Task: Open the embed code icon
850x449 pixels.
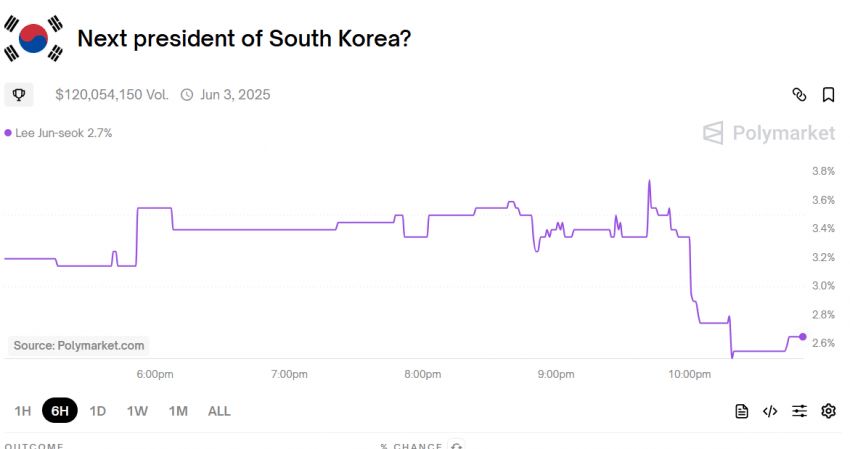Action: pyautogui.click(x=770, y=411)
